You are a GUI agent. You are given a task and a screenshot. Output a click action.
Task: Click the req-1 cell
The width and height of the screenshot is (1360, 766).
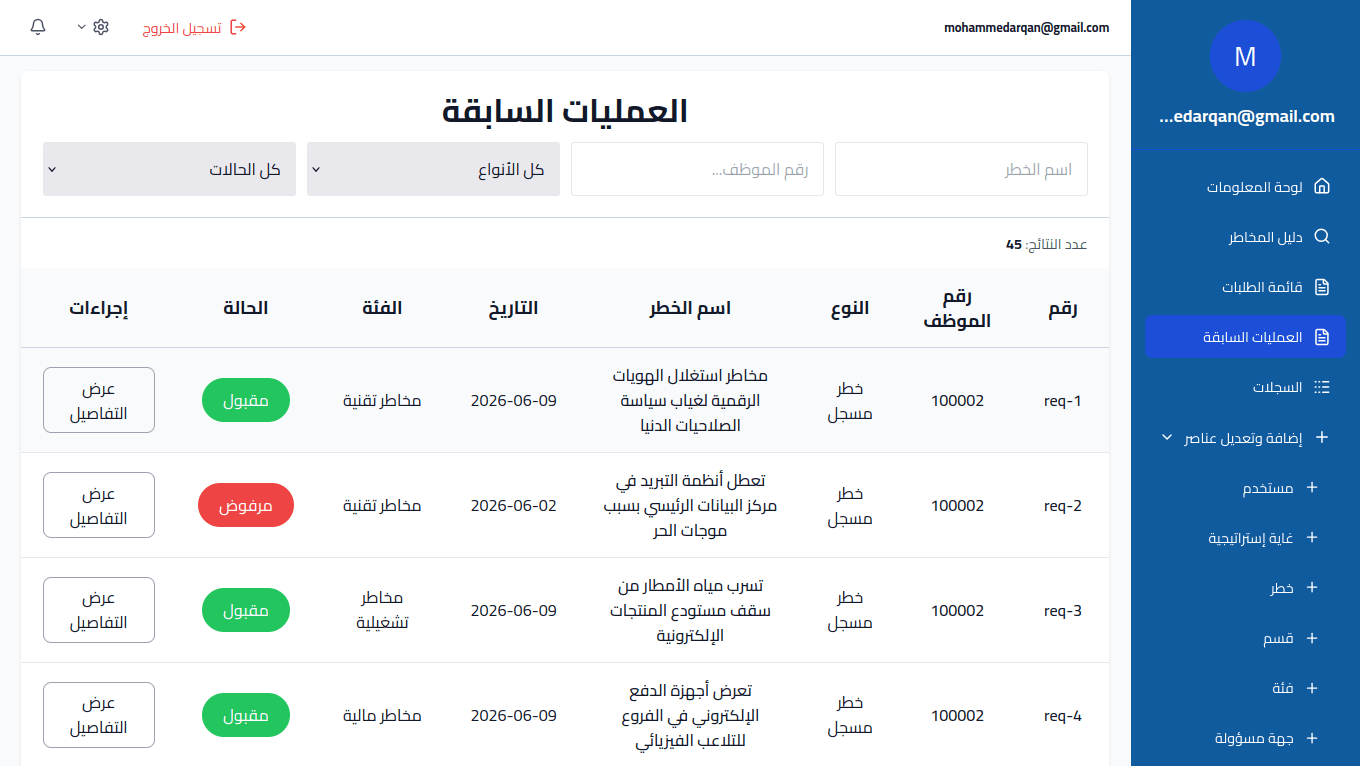(1063, 400)
